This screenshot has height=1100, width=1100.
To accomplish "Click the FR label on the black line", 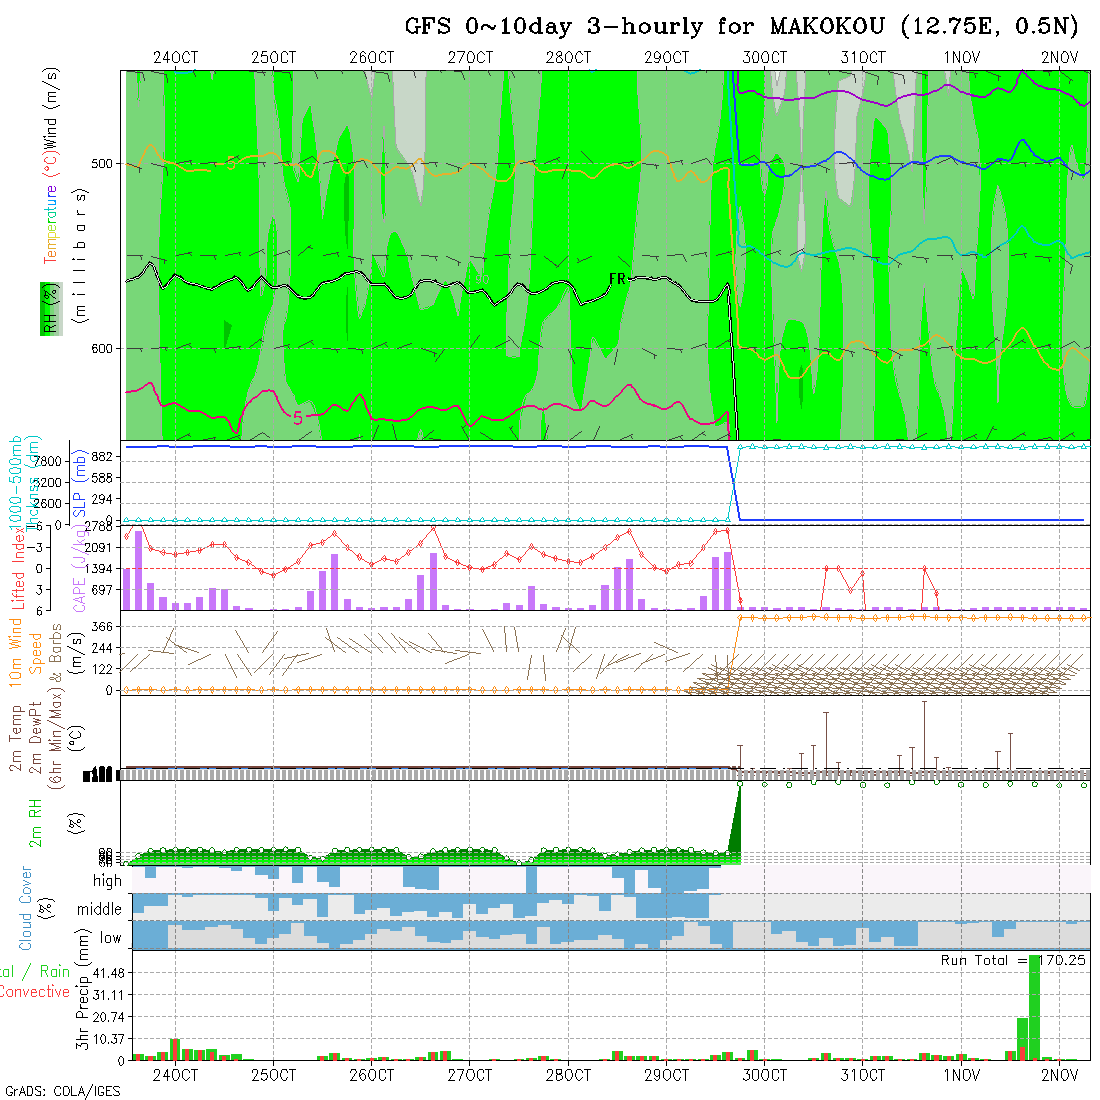I will click(x=617, y=279).
